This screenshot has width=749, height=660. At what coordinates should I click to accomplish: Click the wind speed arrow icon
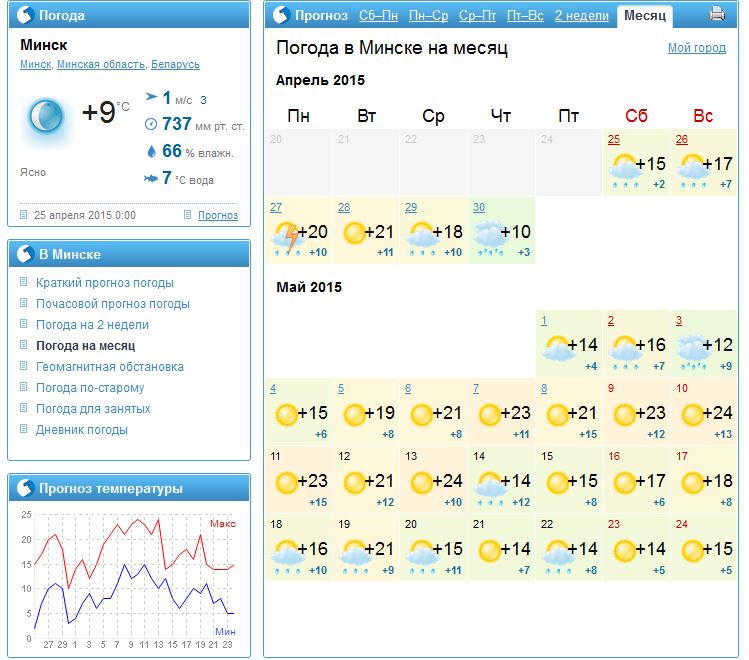pos(151,98)
